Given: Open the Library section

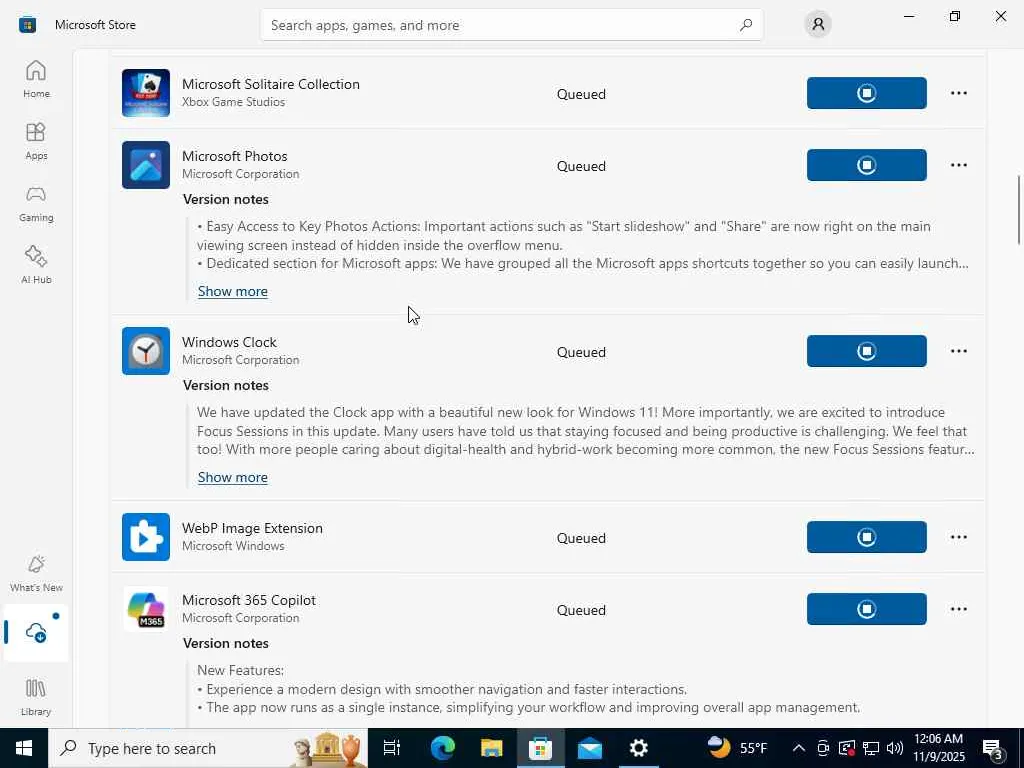Looking at the screenshot, I should pyautogui.click(x=36, y=697).
